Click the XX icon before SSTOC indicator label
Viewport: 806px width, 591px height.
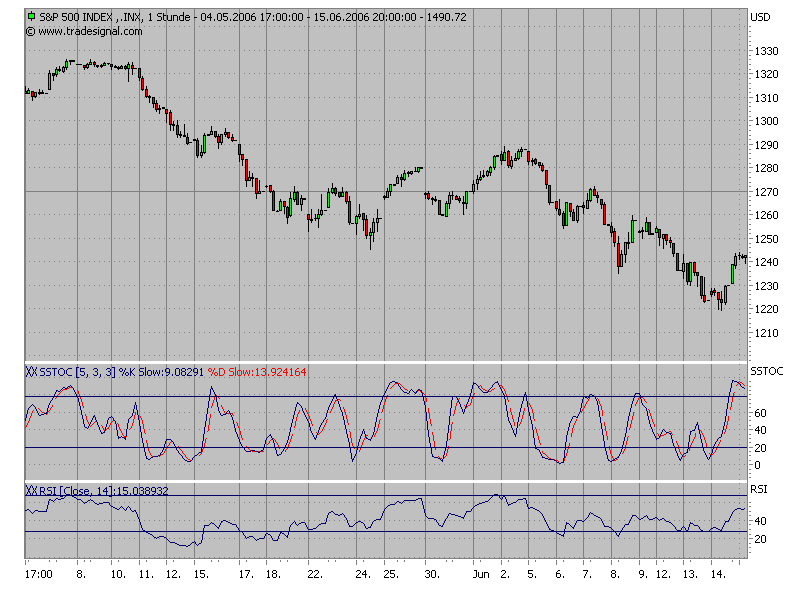(x=31, y=372)
